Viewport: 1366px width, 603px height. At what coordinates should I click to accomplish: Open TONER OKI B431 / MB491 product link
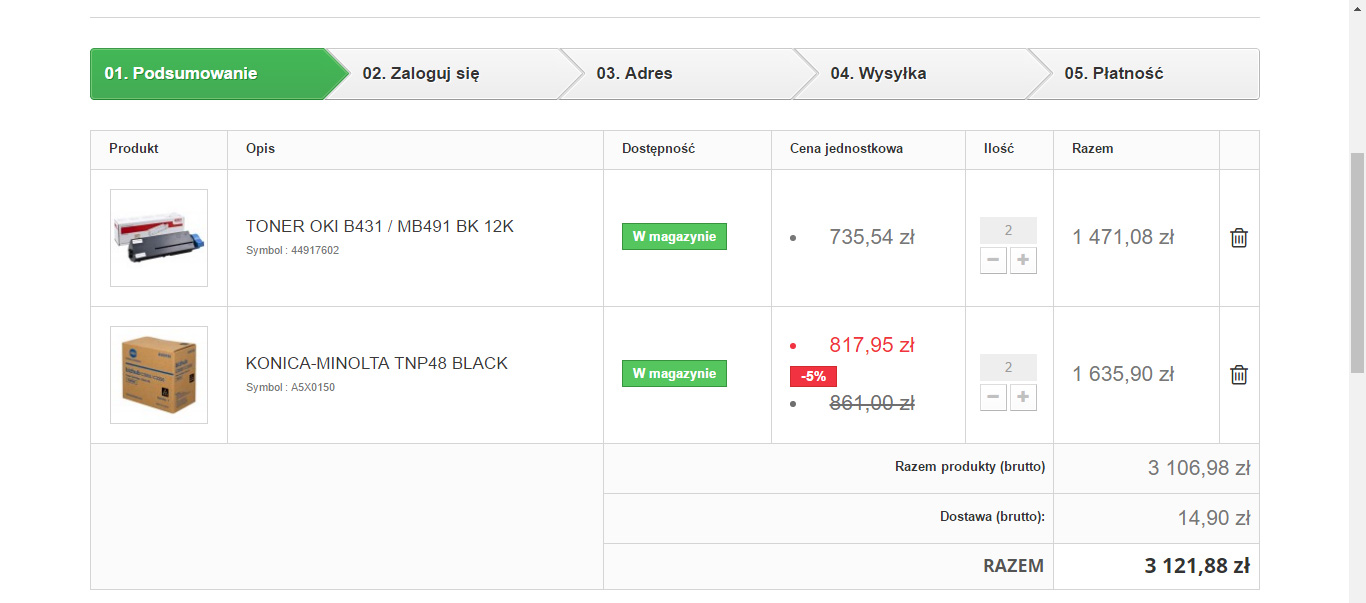tap(380, 227)
